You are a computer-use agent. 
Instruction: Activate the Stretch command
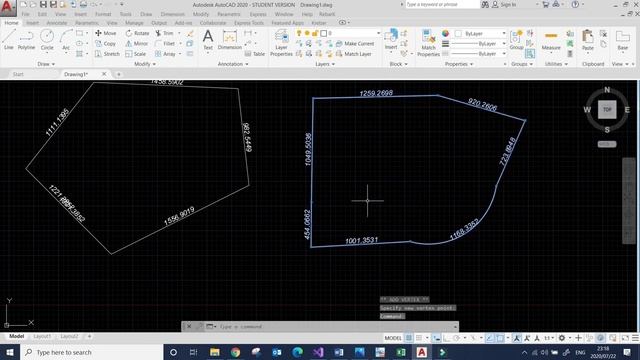coord(107,54)
